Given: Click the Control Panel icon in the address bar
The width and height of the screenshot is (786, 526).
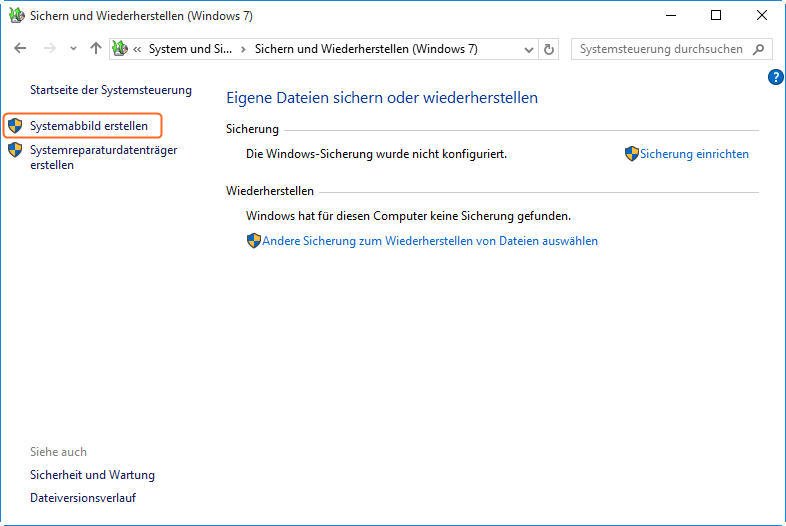Looking at the screenshot, I should pos(120,49).
